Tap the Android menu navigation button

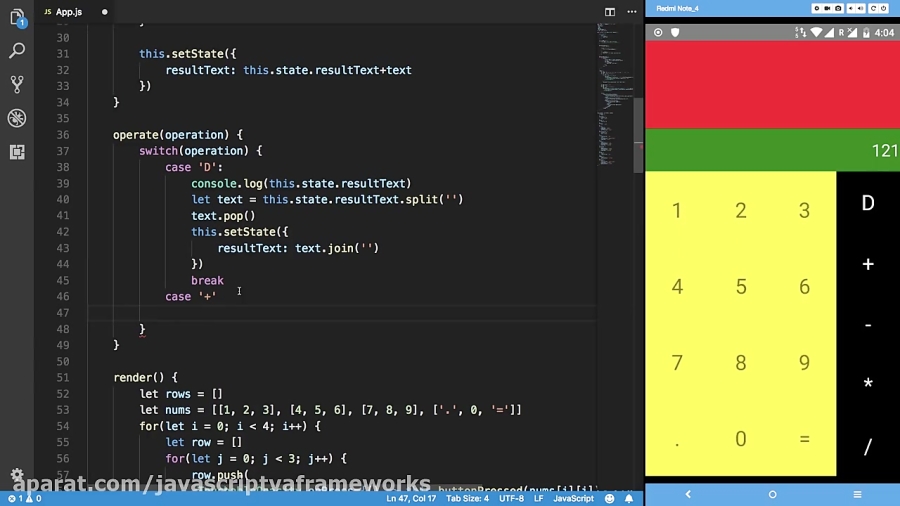click(857, 494)
